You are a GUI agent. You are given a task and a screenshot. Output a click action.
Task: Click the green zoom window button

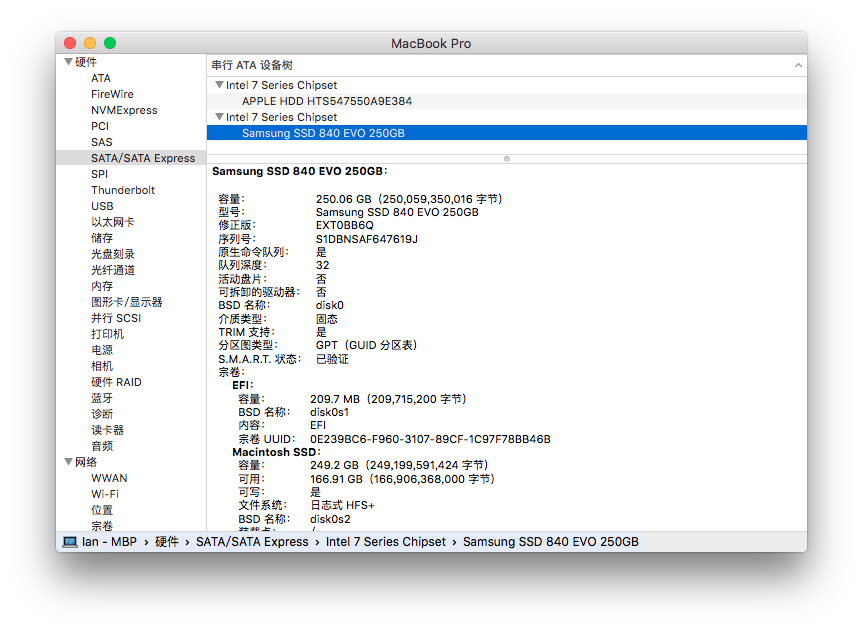(x=110, y=43)
